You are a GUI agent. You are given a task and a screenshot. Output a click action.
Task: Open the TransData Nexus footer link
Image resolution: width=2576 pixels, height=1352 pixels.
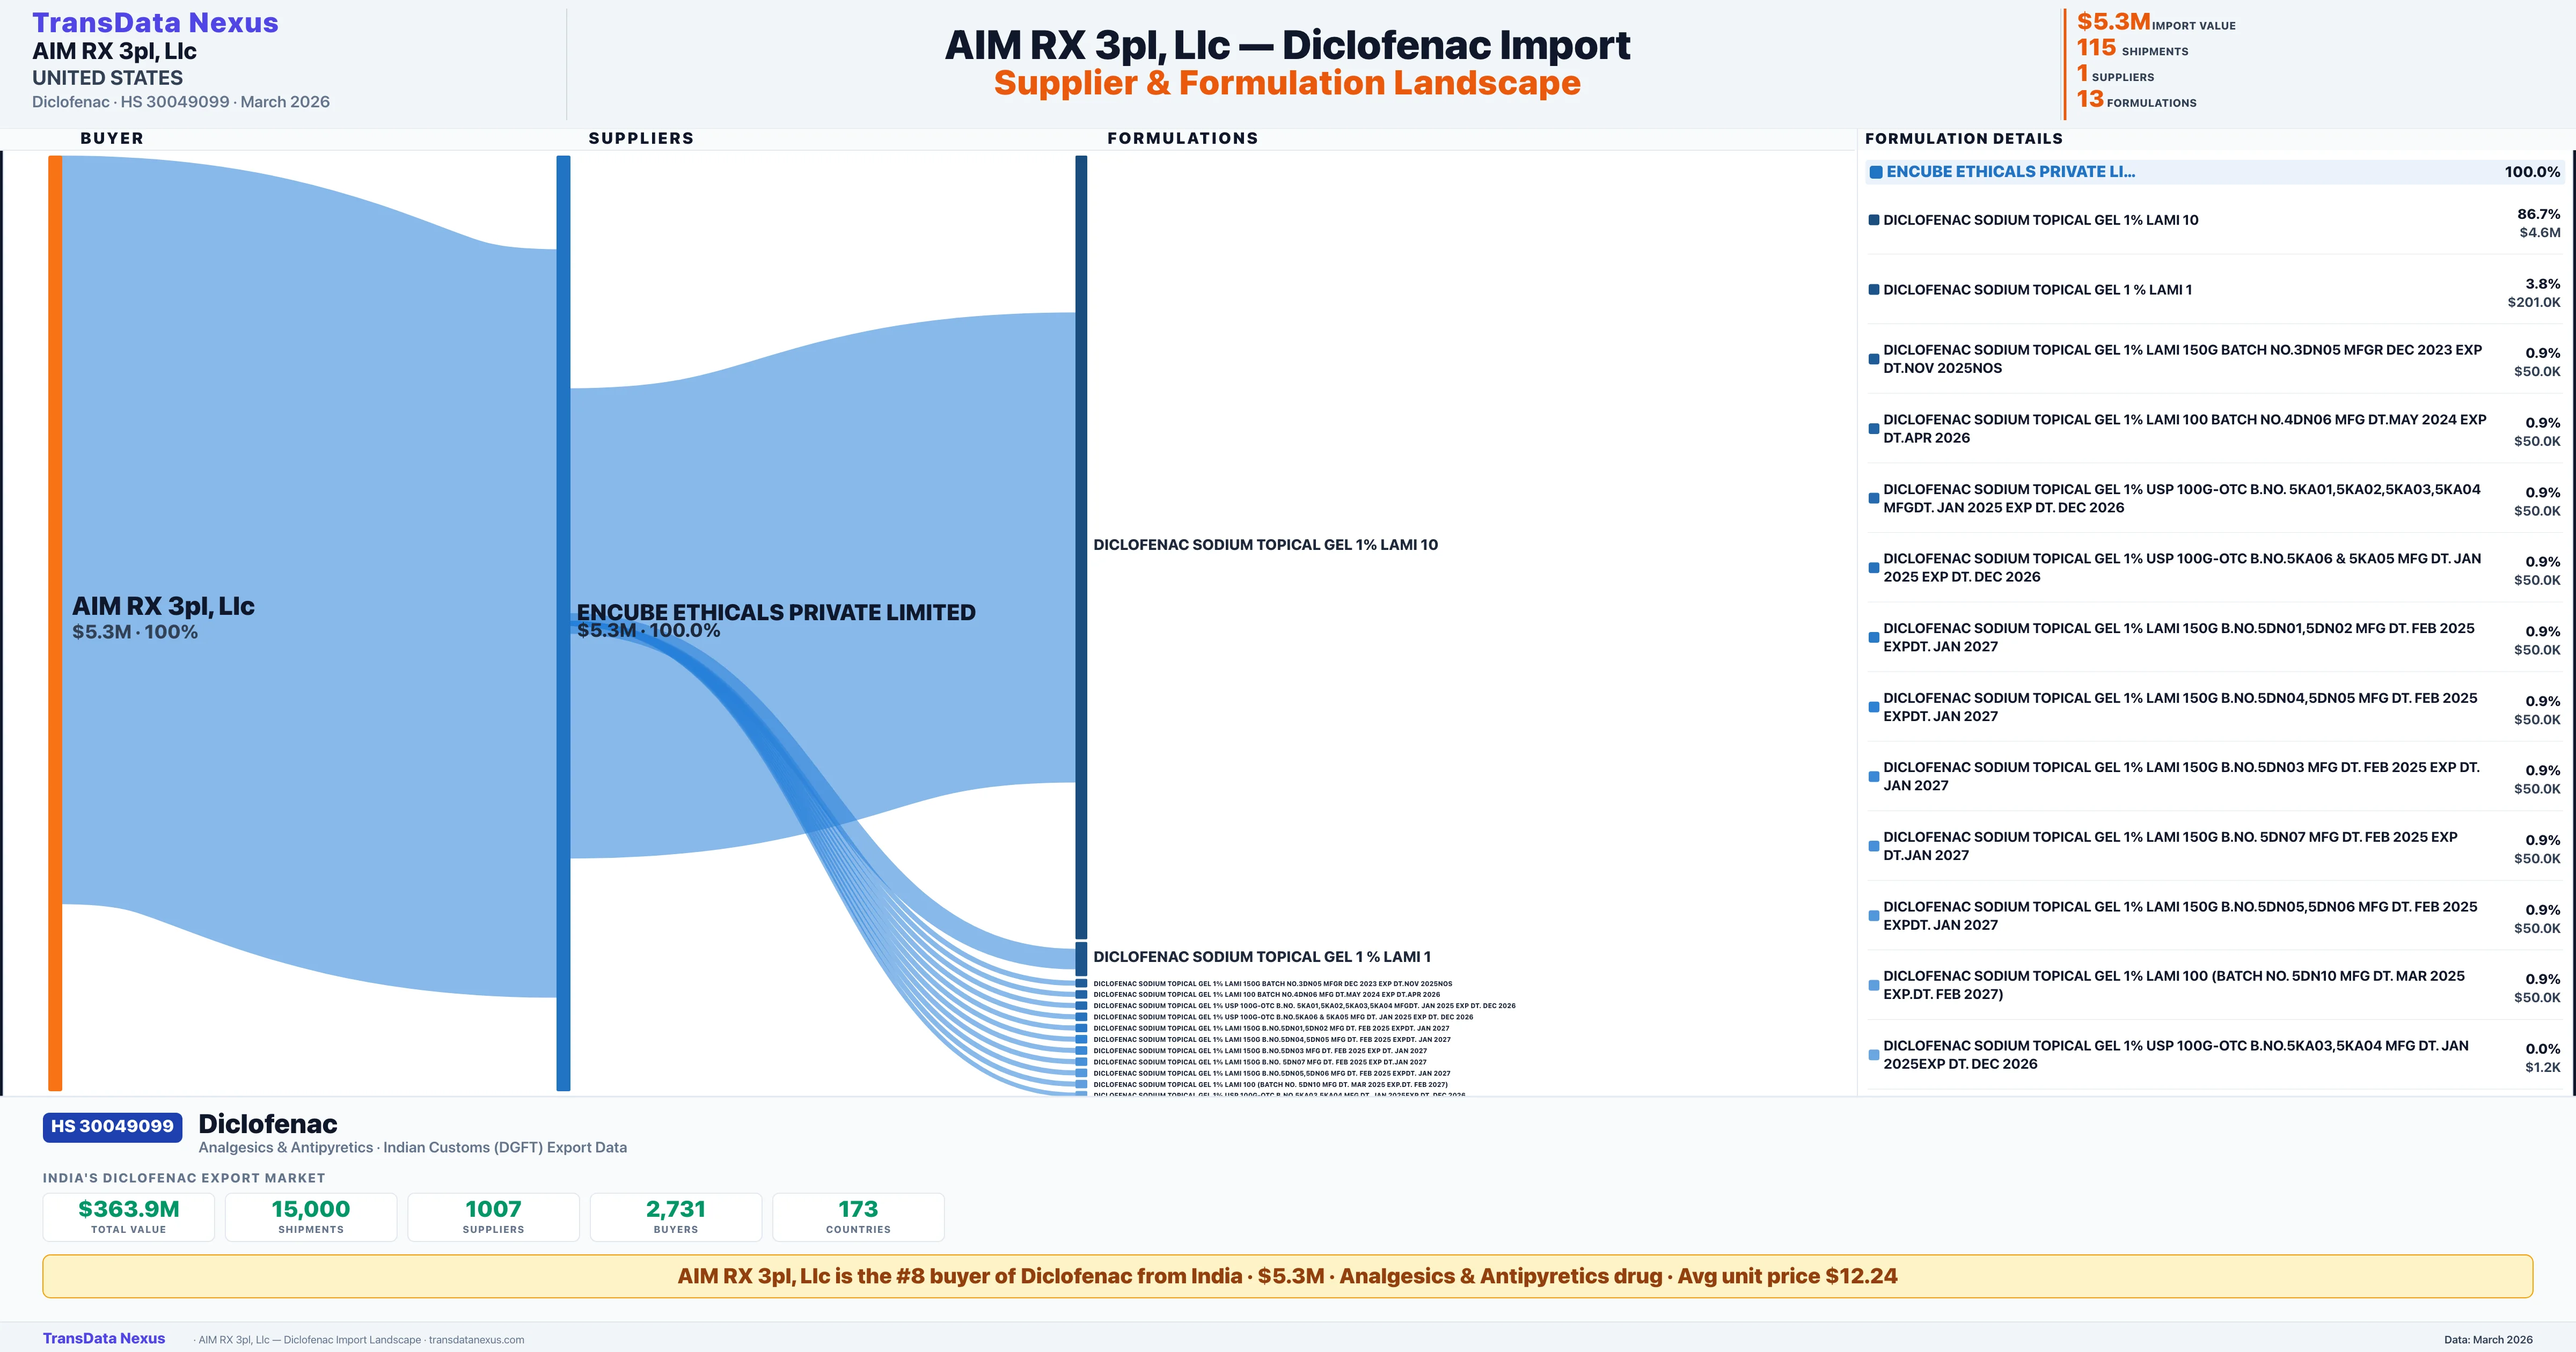[x=104, y=1338]
